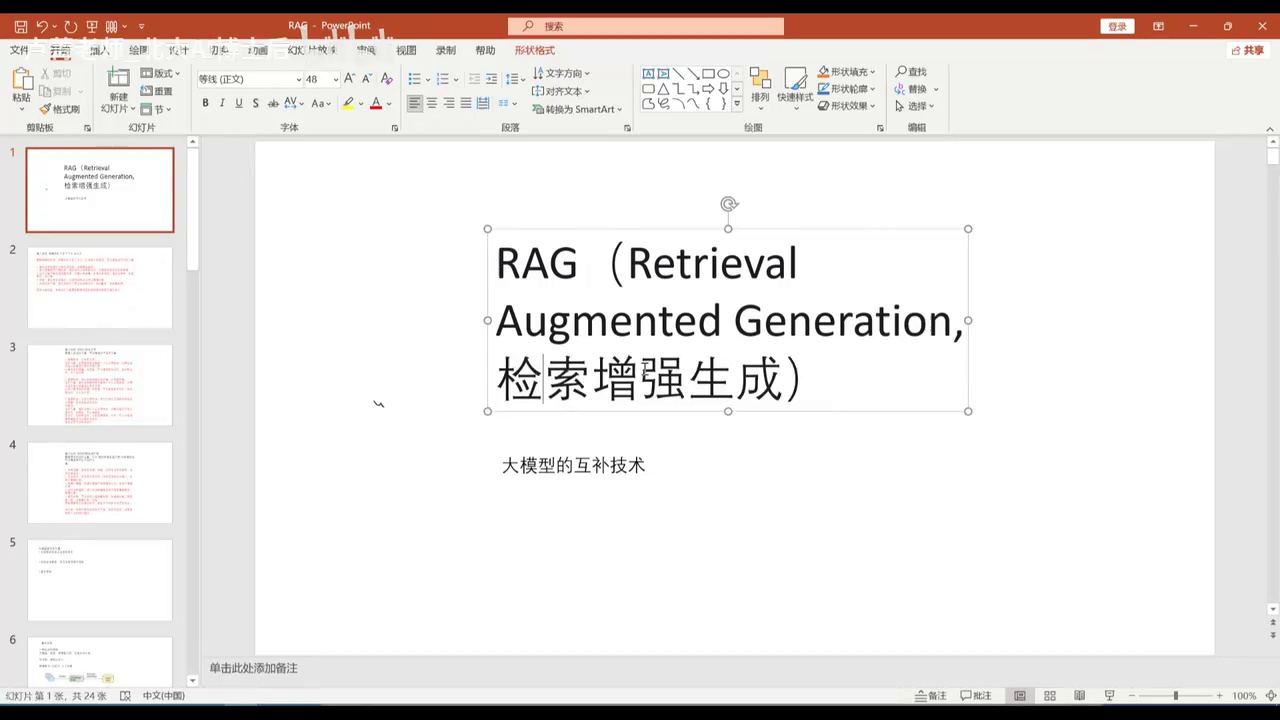Switch to the 录制 recording tab
This screenshot has height=720, width=1280.
(446, 50)
